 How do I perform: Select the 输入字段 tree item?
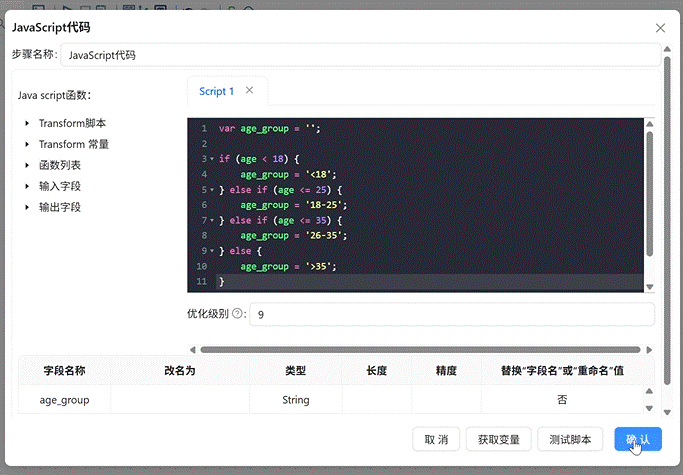pos(60,186)
